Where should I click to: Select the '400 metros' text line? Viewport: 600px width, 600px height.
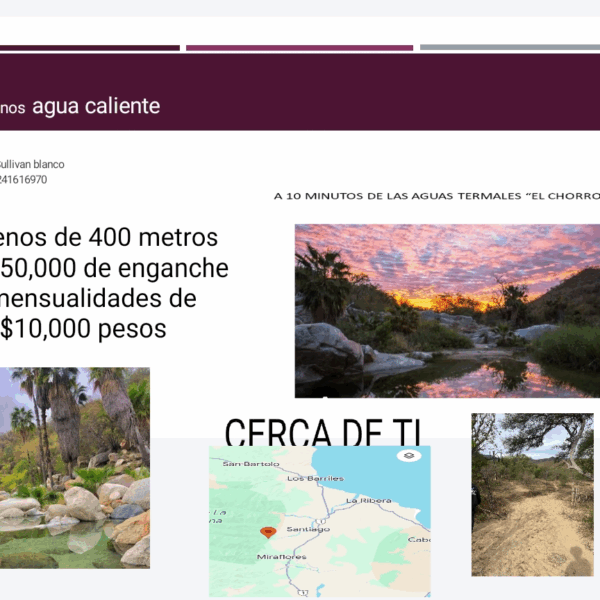tap(109, 238)
